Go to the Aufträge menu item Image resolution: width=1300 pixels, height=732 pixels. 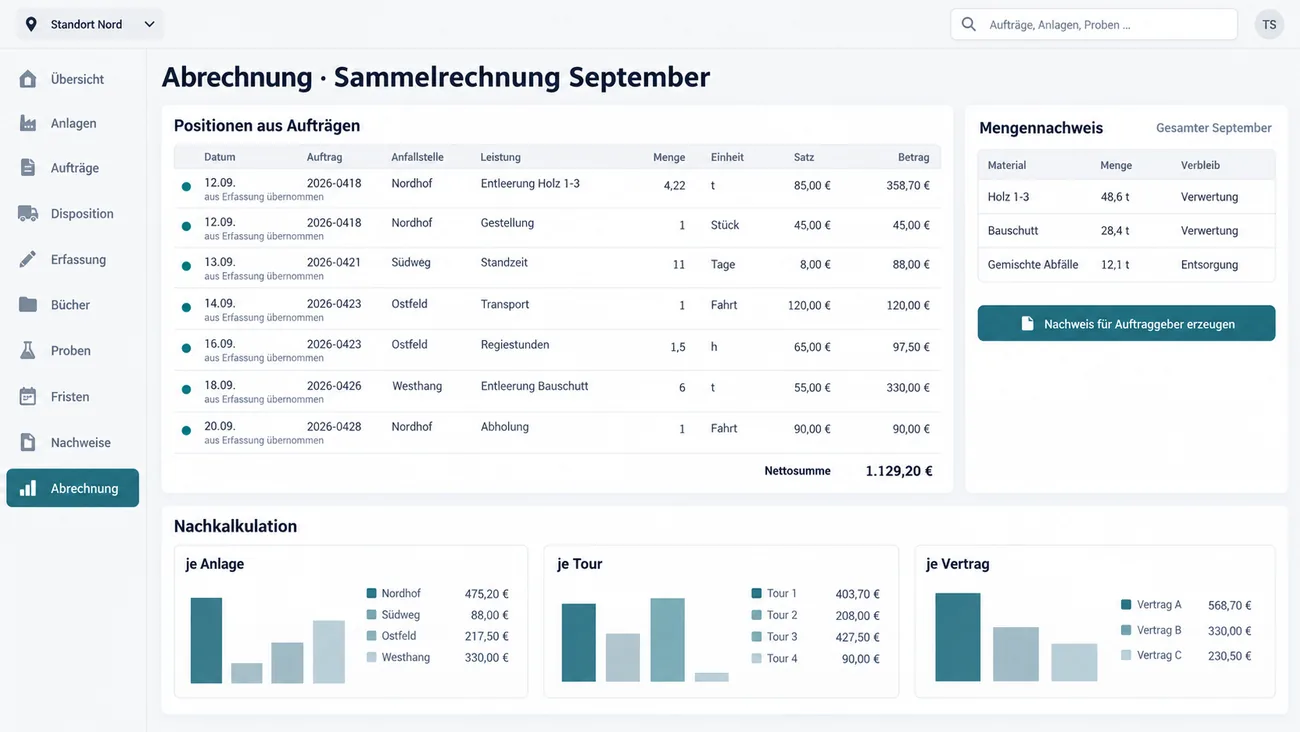coord(73,168)
